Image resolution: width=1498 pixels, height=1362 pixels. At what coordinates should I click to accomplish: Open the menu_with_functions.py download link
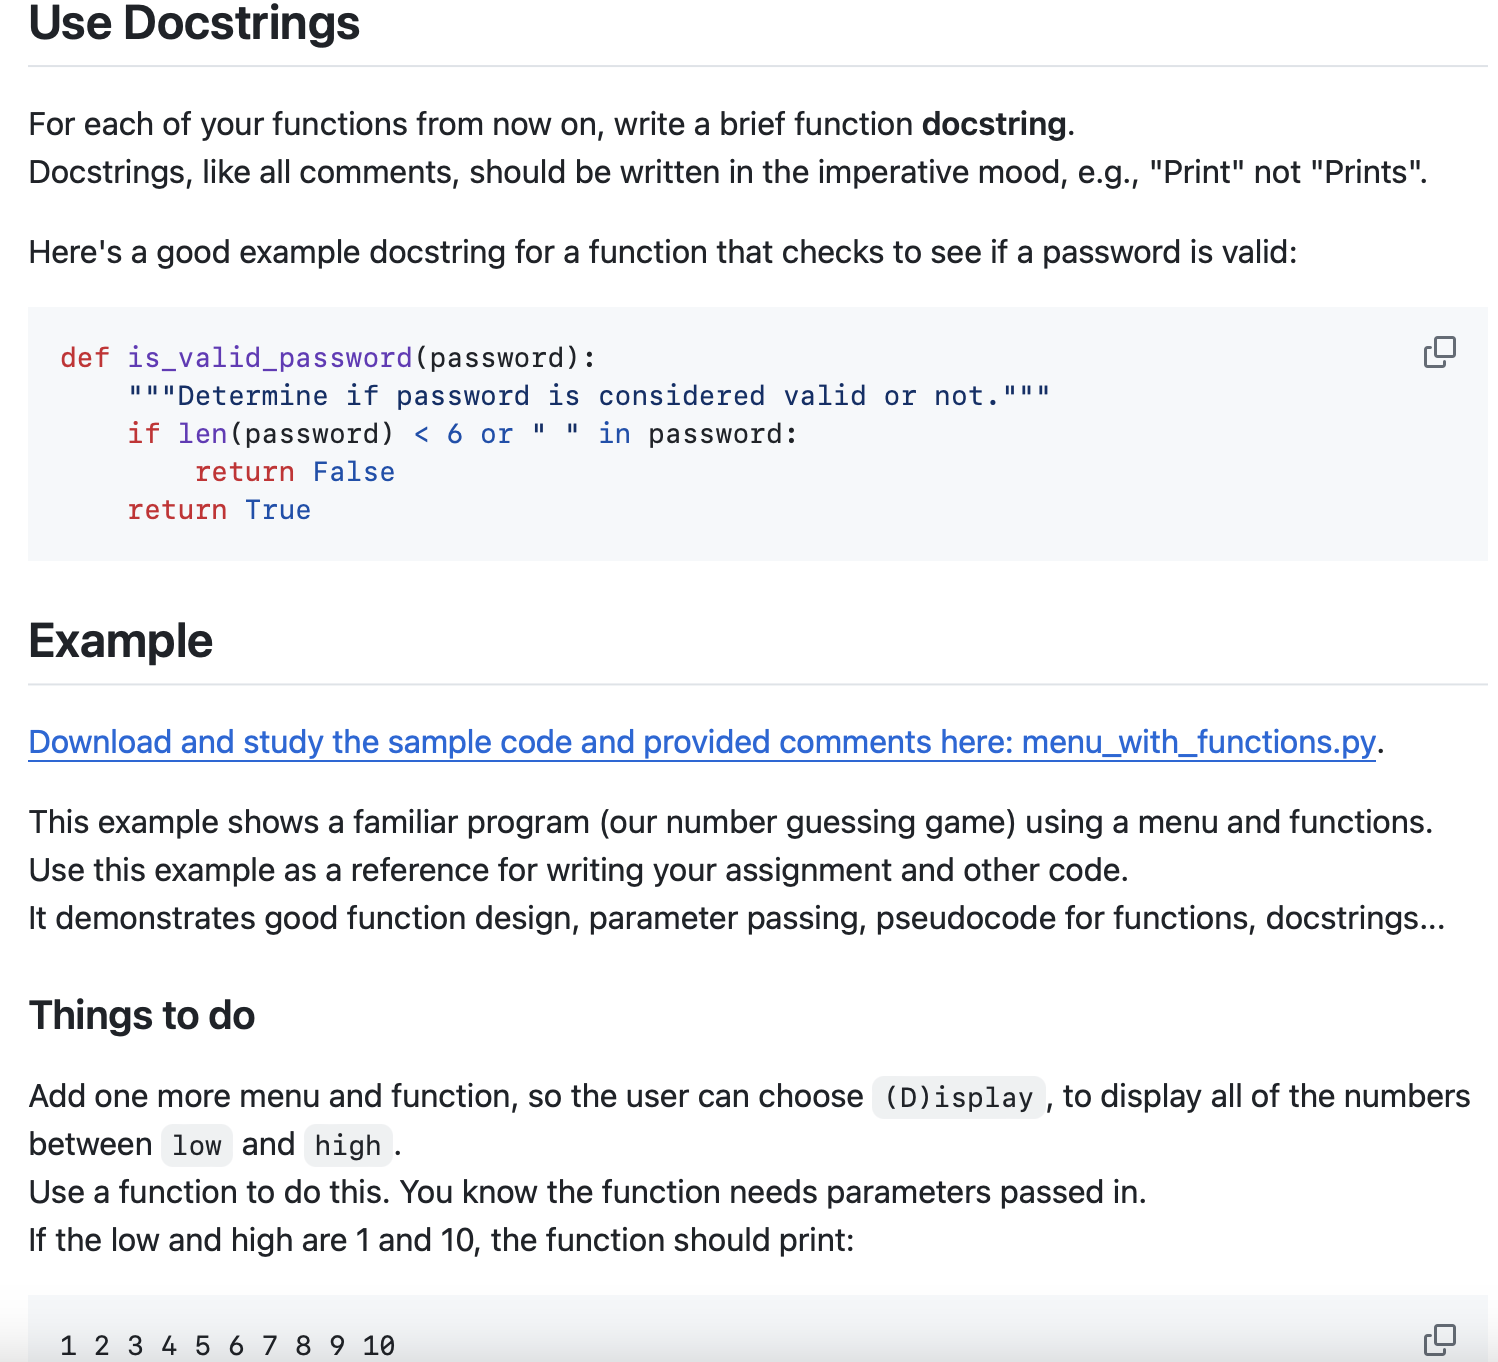[x=702, y=742]
